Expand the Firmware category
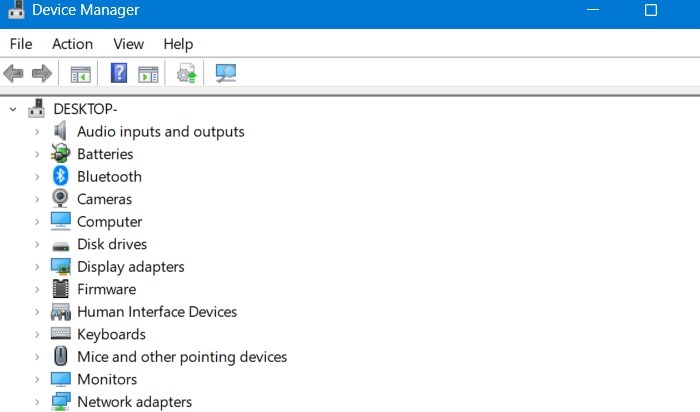700x412 pixels. click(x=37, y=289)
